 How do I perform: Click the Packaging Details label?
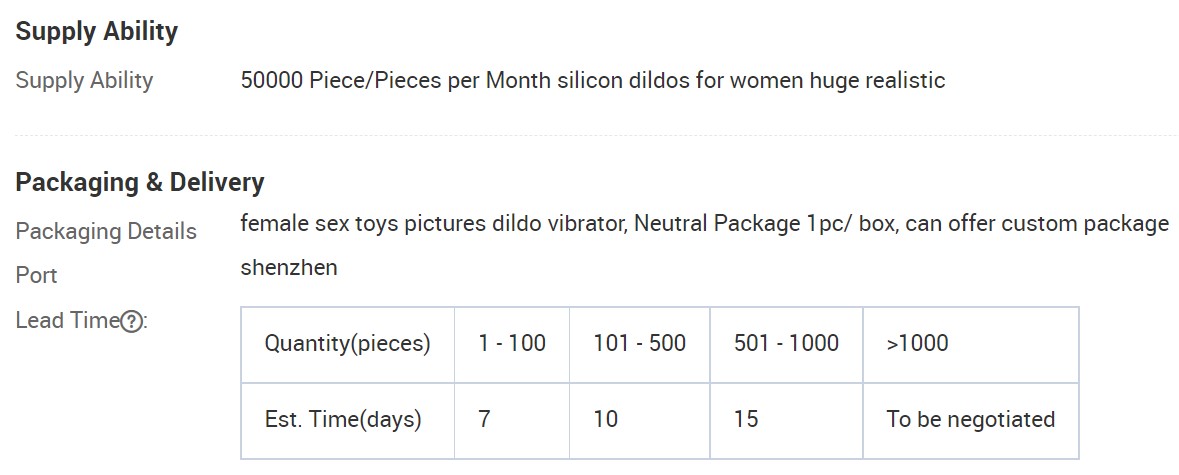pyautogui.click(x=106, y=231)
